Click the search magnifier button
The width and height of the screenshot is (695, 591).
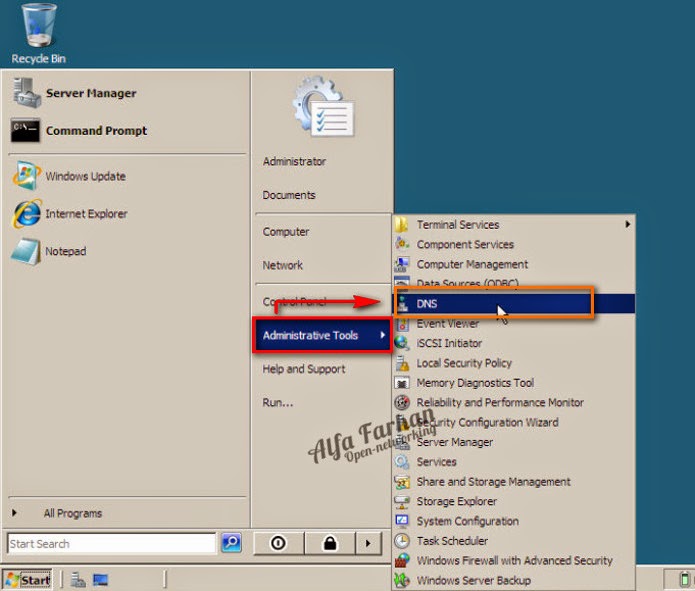coord(231,543)
